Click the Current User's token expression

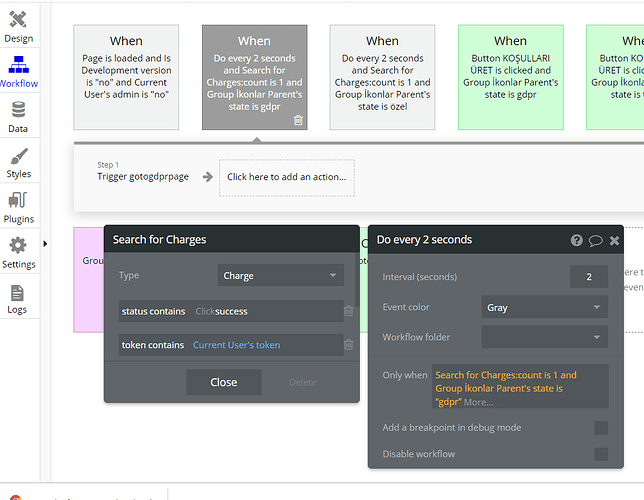point(236,345)
